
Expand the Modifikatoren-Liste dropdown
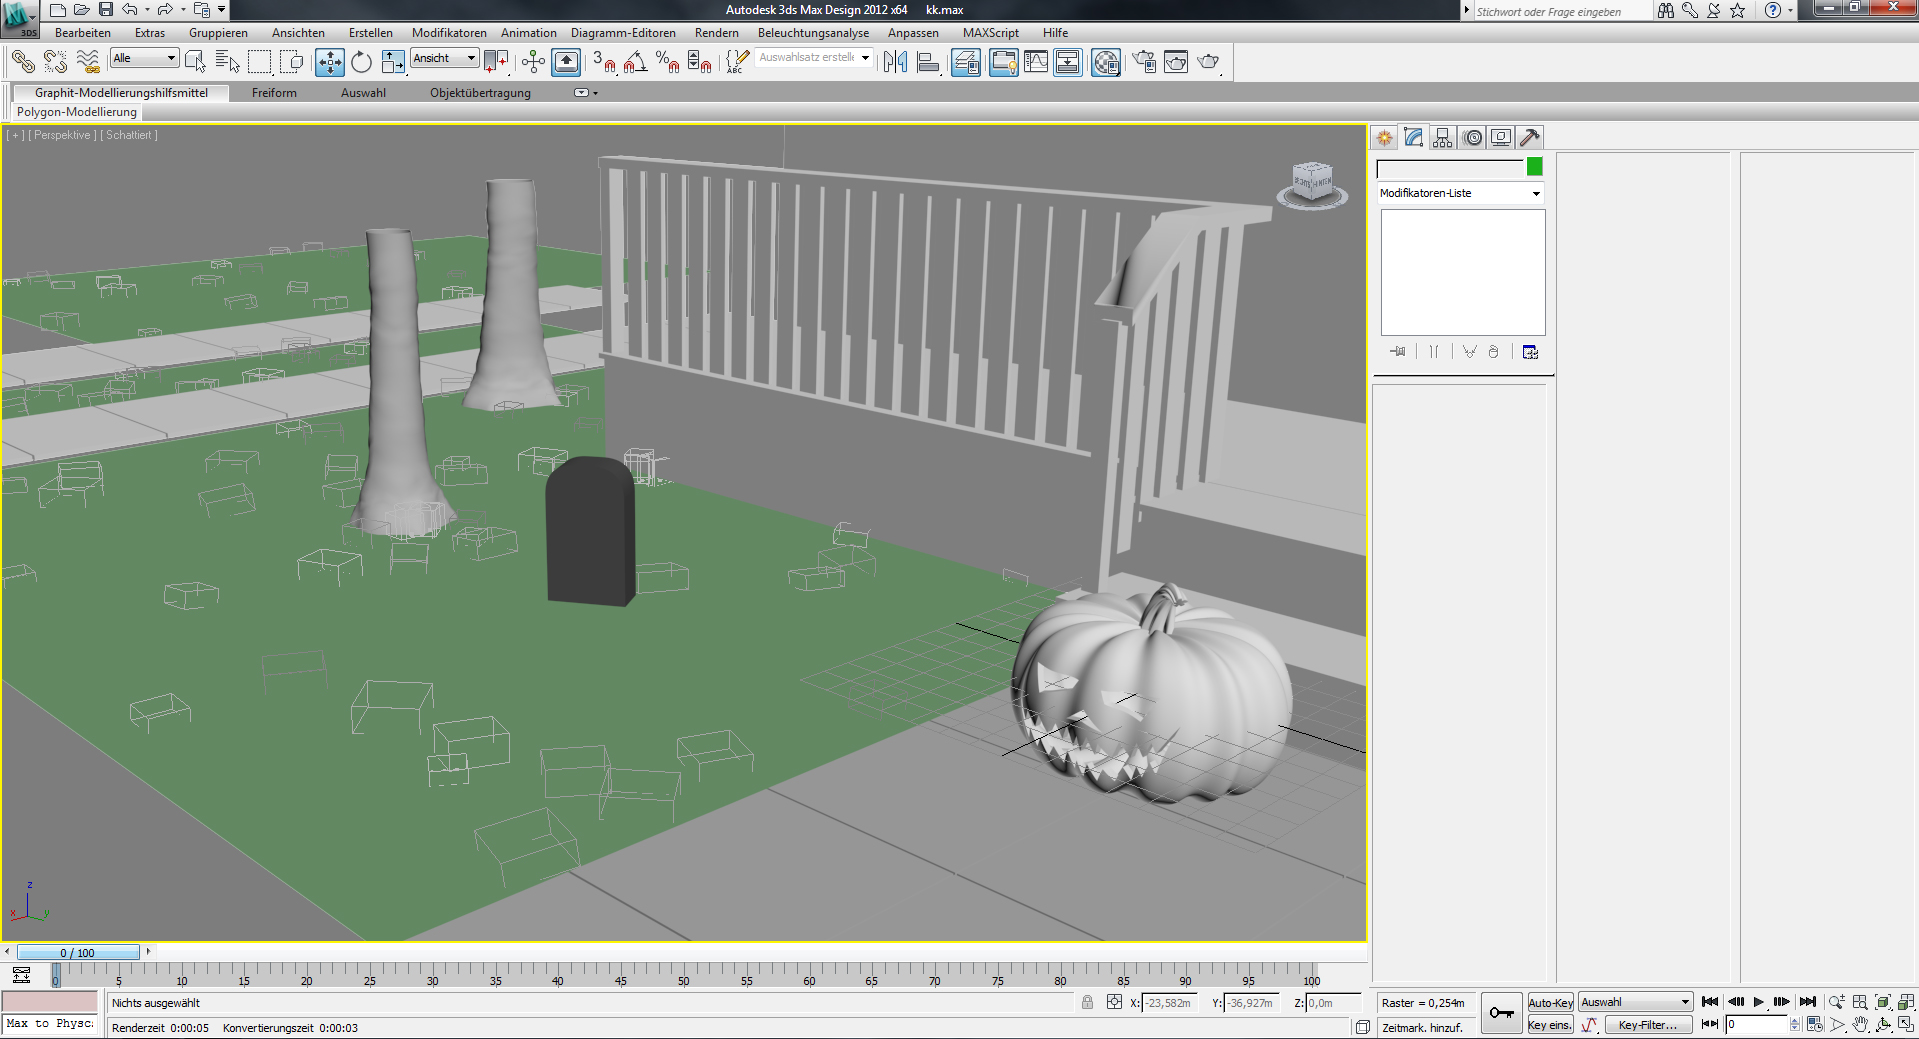point(1460,193)
